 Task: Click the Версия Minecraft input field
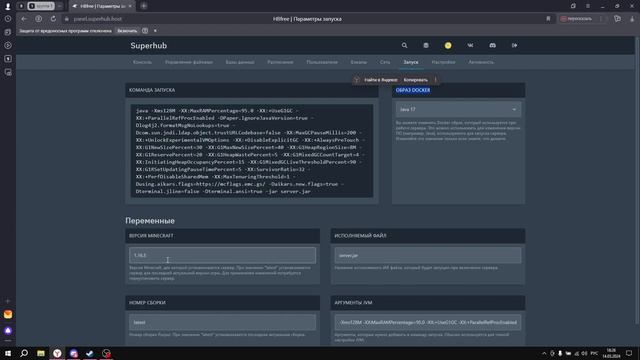point(222,255)
